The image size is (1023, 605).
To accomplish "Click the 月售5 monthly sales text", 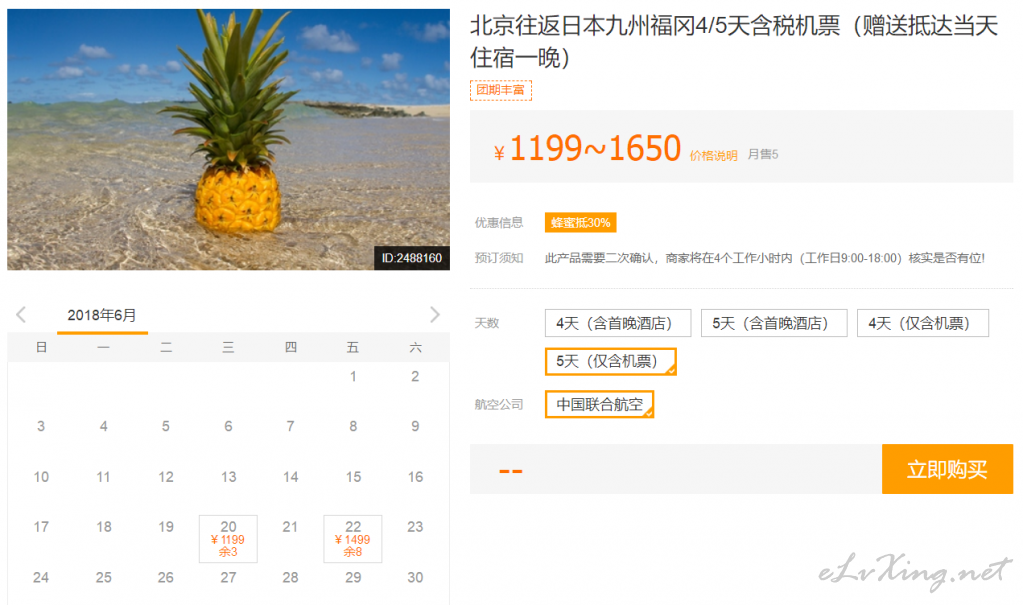I will 763,155.
